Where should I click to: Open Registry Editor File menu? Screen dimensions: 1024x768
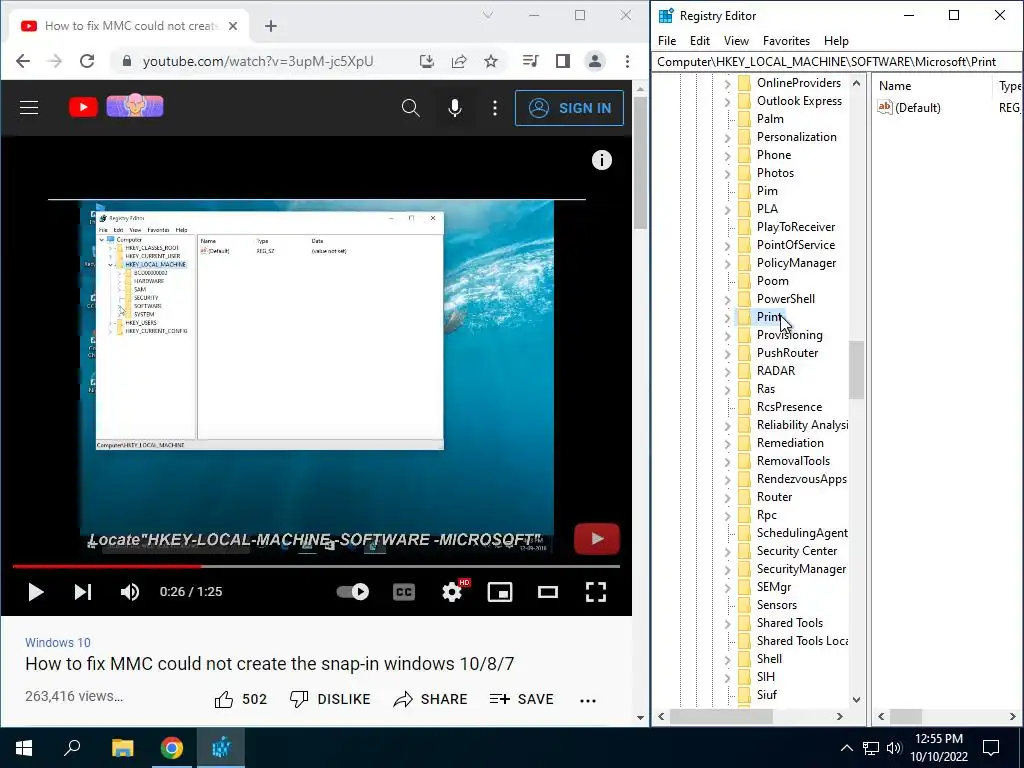click(667, 40)
